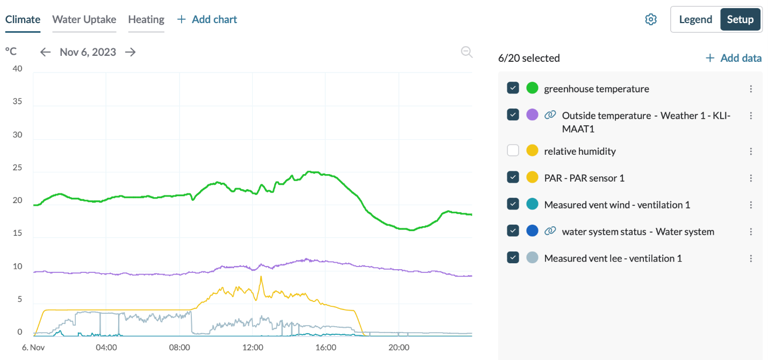Uncheck Measured vent lee checkbox
The width and height of the screenshot is (768, 360).
pos(513,258)
